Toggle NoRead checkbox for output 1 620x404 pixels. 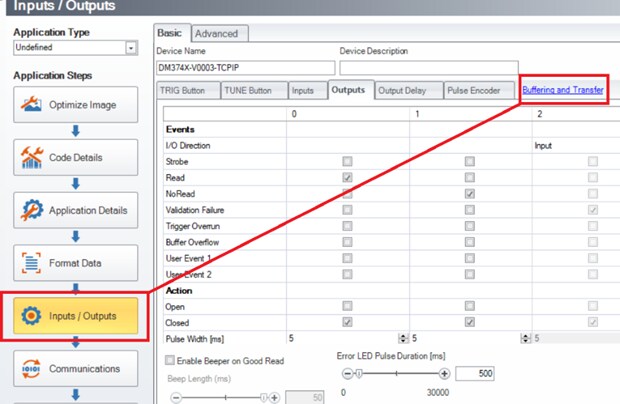(470, 193)
